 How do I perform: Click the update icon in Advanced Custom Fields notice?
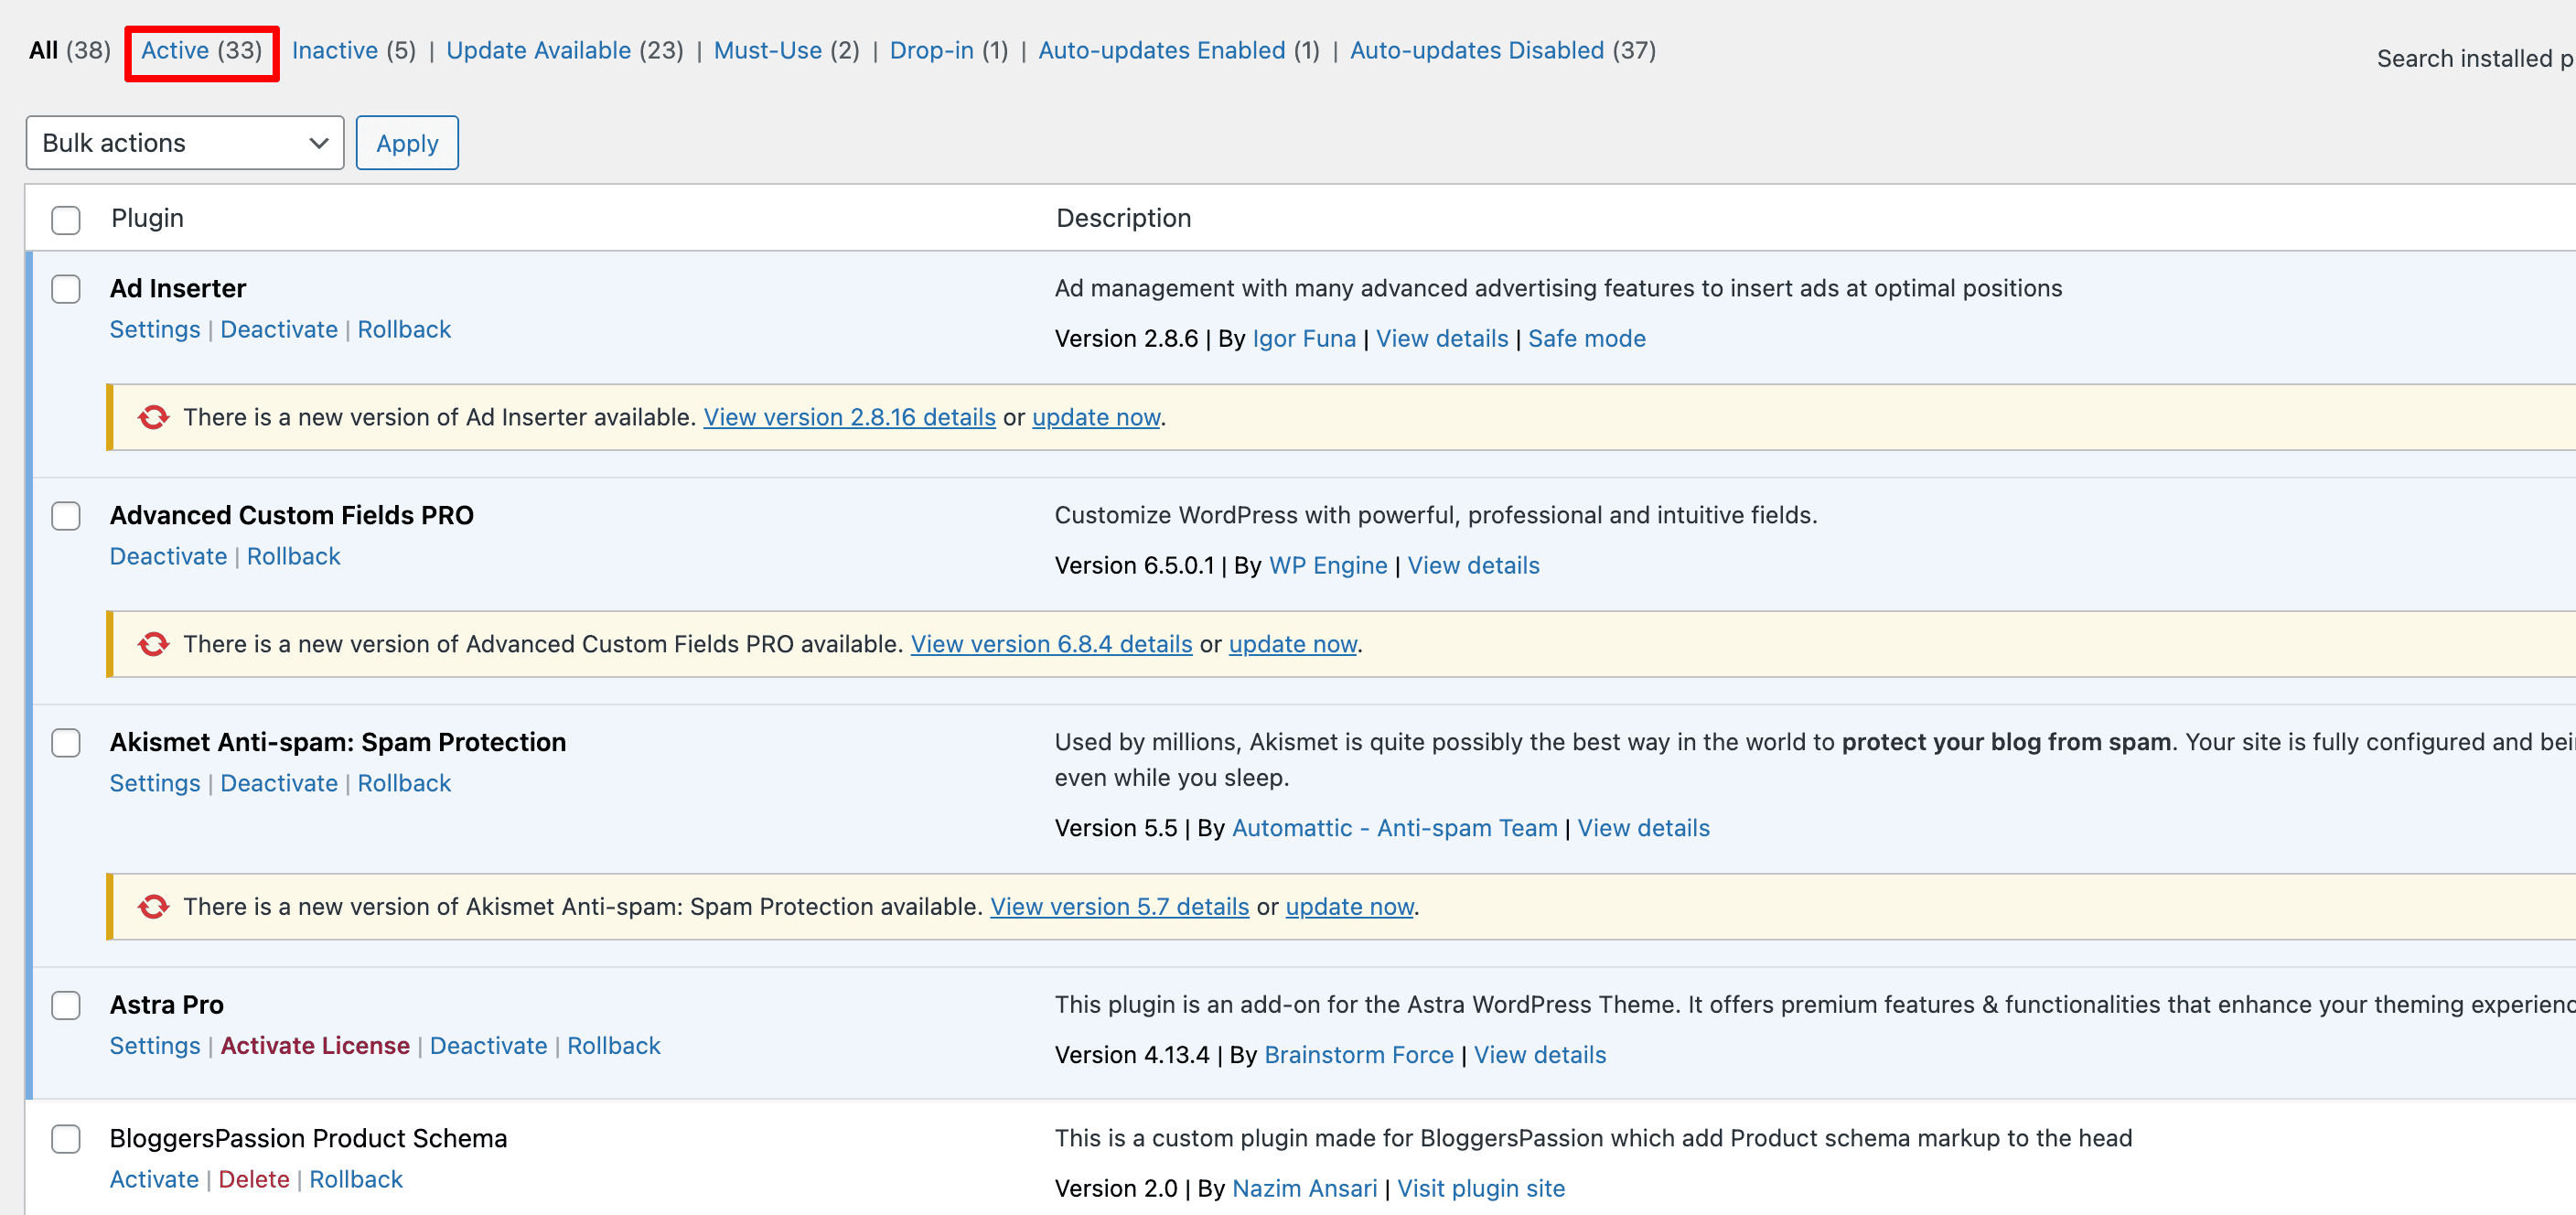[153, 644]
